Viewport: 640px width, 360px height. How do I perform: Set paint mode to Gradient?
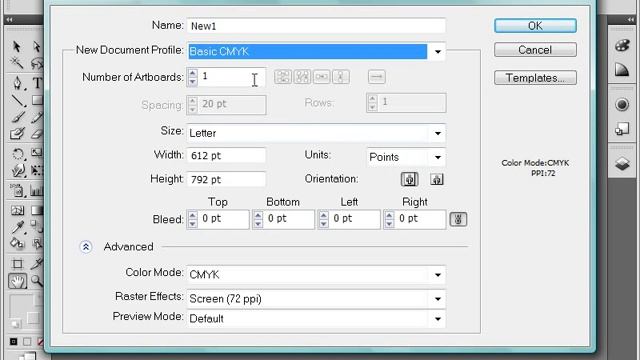[x=27, y=342]
